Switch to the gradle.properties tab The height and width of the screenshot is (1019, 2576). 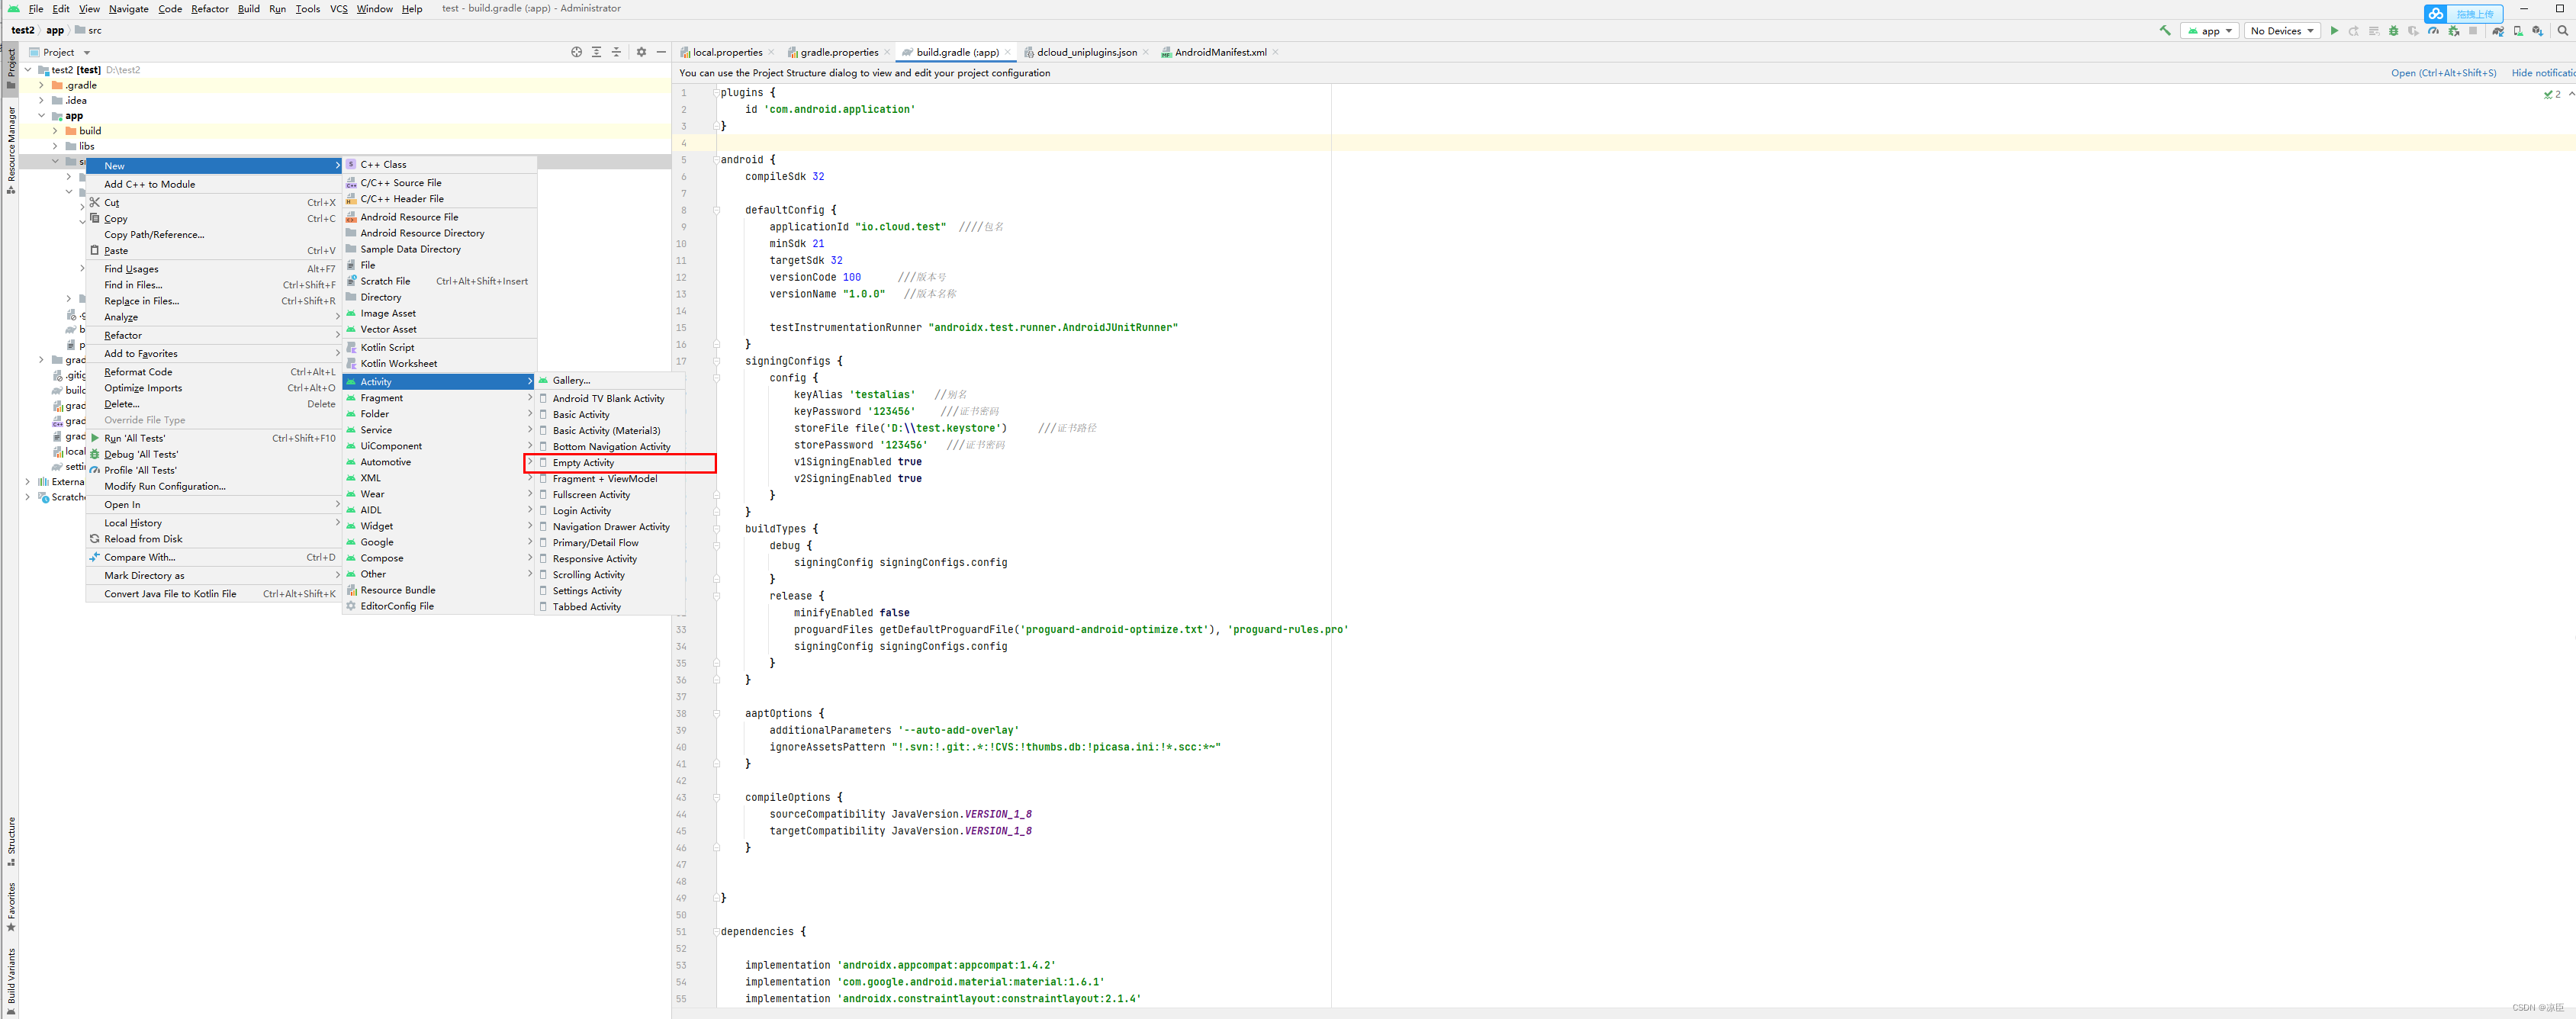point(839,52)
